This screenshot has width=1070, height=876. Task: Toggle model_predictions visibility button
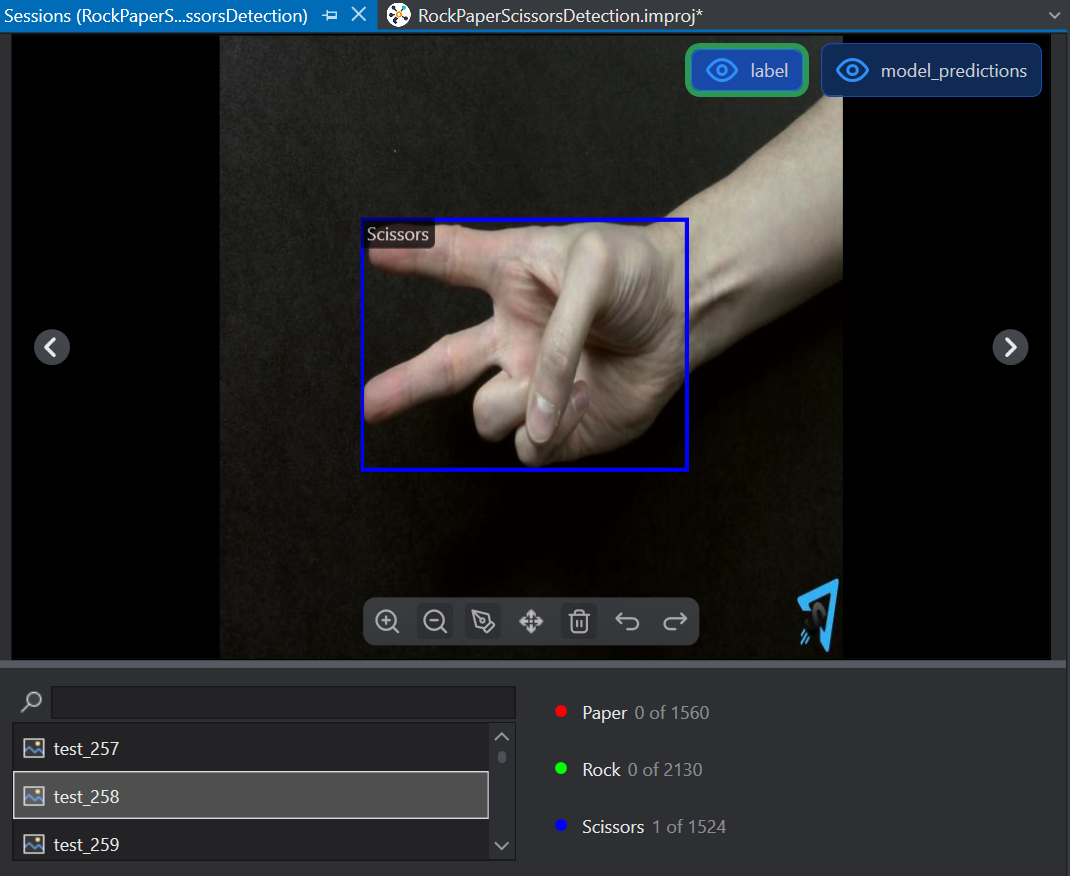click(x=931, y=70)
